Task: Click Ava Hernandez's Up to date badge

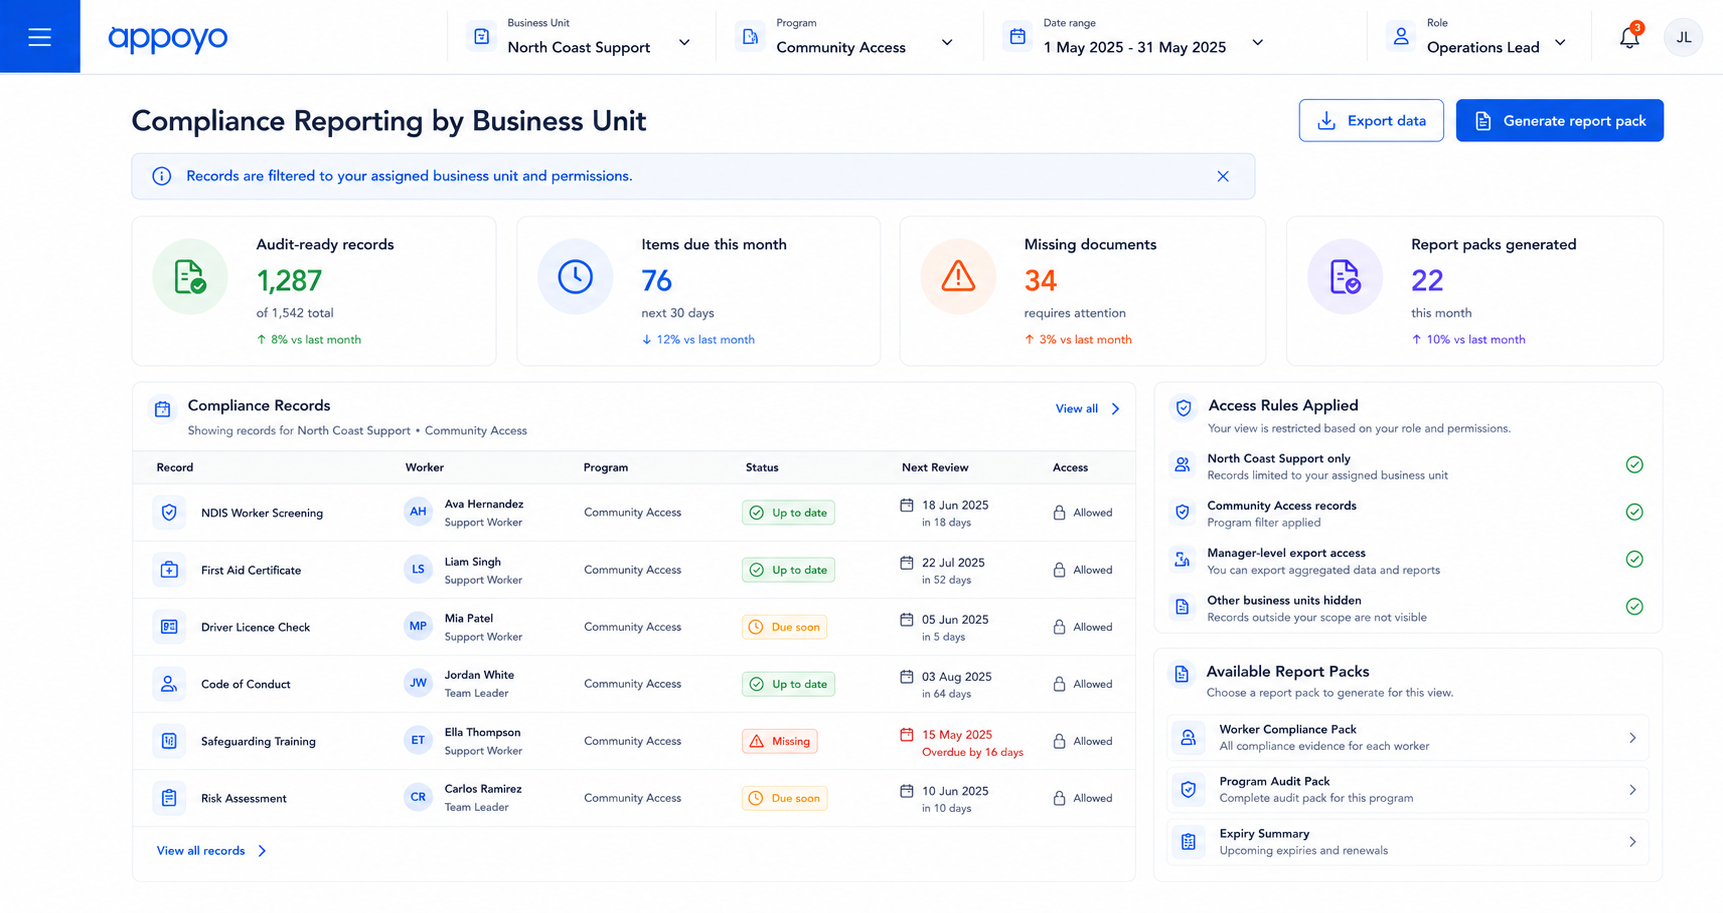Action: coord(788,513)
